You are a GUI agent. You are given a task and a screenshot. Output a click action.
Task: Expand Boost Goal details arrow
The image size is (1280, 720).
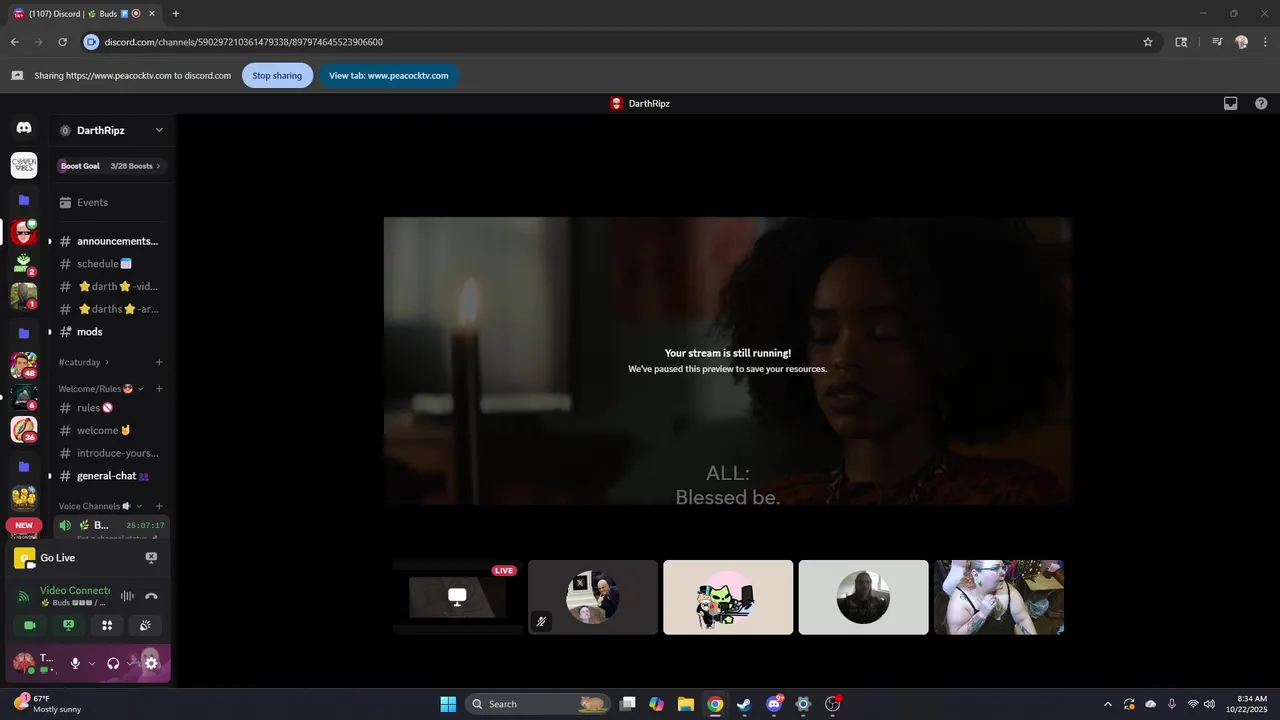[158, 166]
